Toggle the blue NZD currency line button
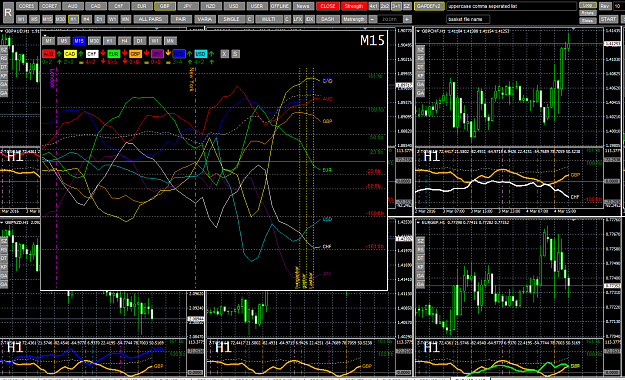The width and height of the screenshot is (625, 380). pos(179,54)
